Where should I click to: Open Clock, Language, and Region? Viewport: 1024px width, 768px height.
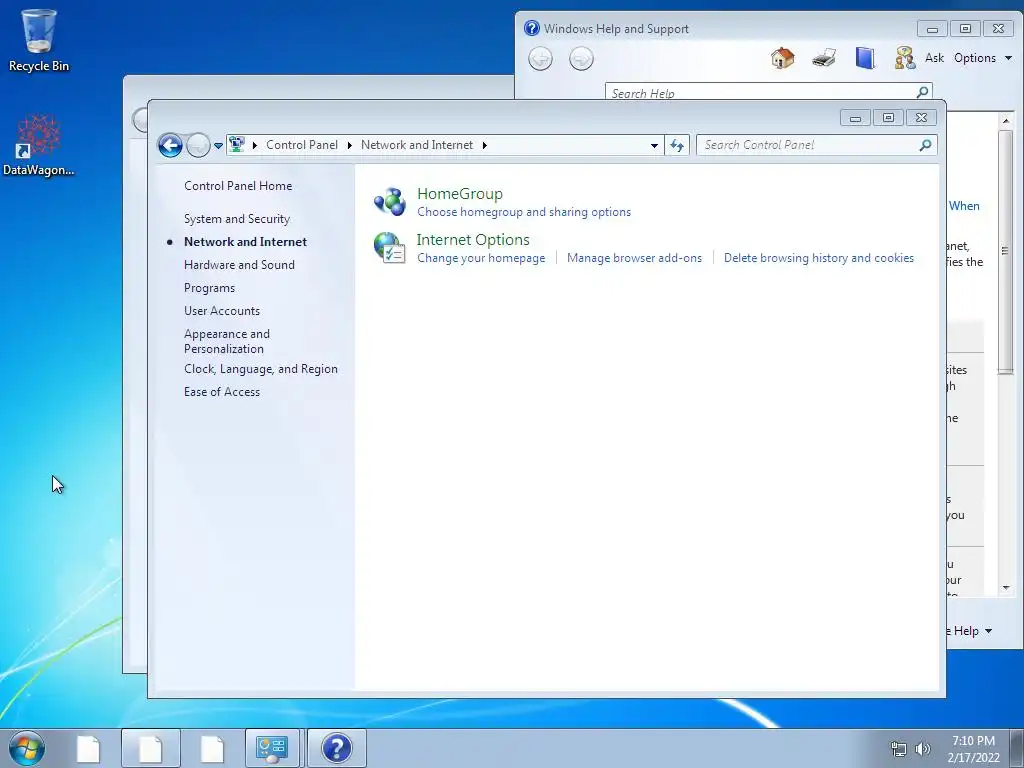click(x=261, y=369)
